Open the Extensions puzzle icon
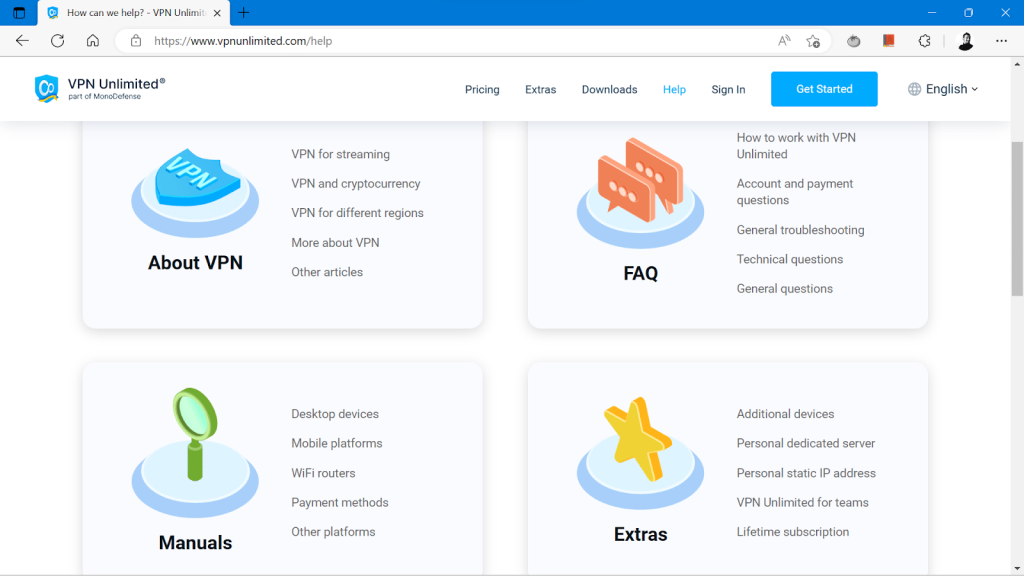Viewport: 1024px width, 576px height. point(924,41)
